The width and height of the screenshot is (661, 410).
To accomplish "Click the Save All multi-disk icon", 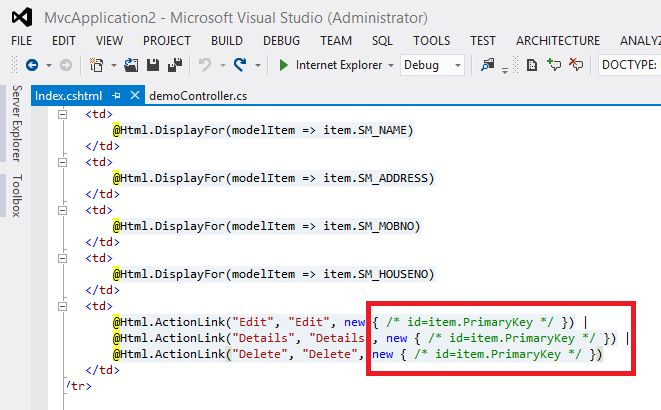I will click(175, 65).
